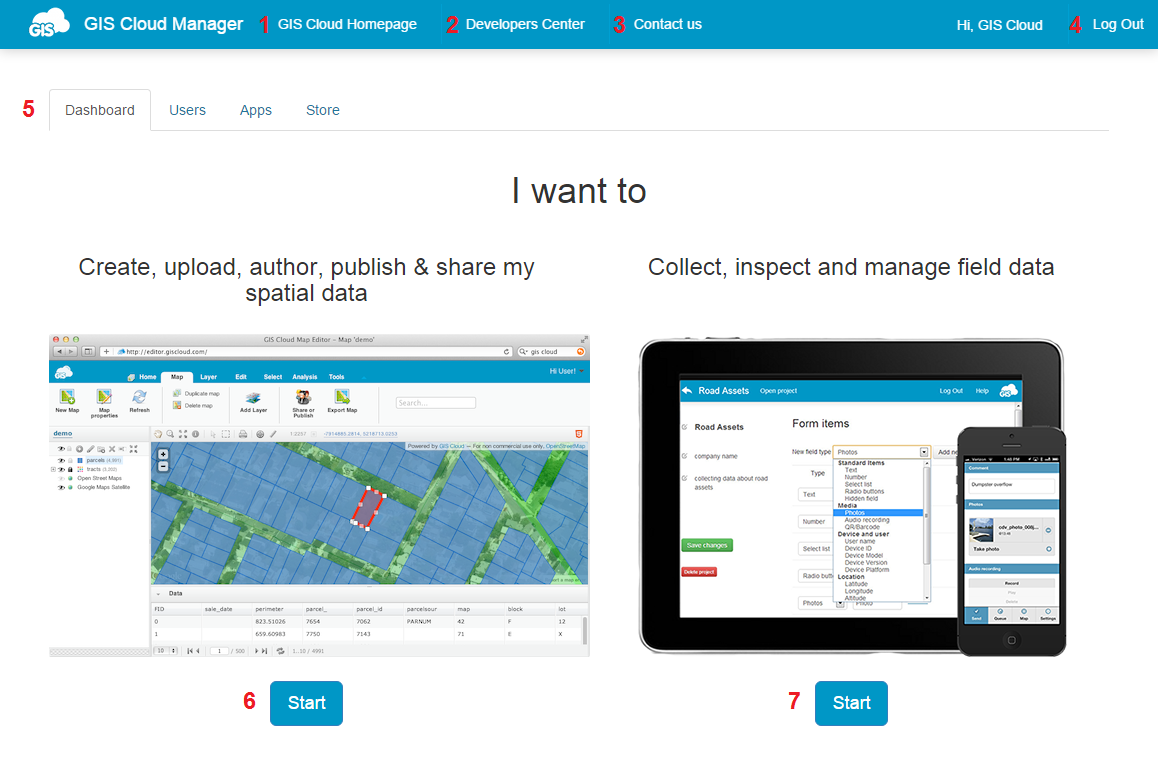
Task: Open the Hi User! dropdown in editor
Action: pyautogui.click(x=568, y=371)
